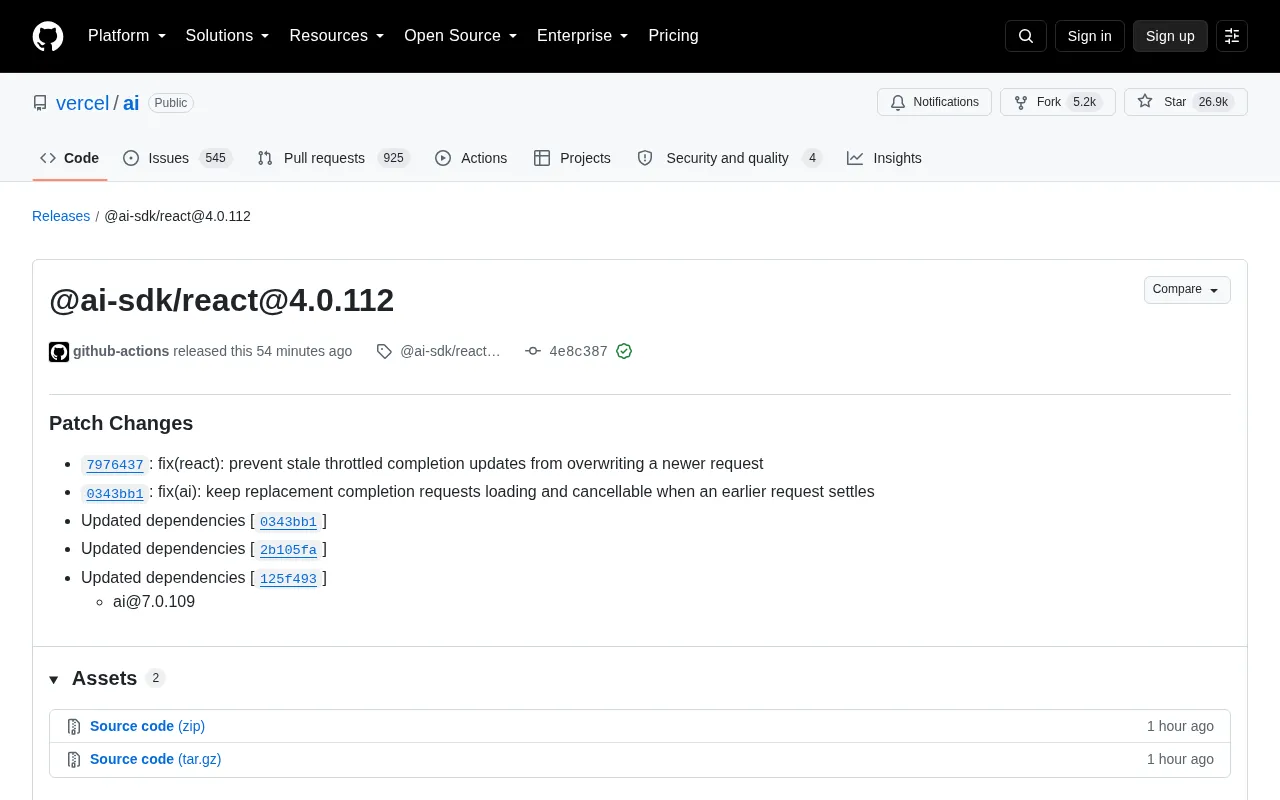Open the appearance settings icon button

click(1232, 36)
